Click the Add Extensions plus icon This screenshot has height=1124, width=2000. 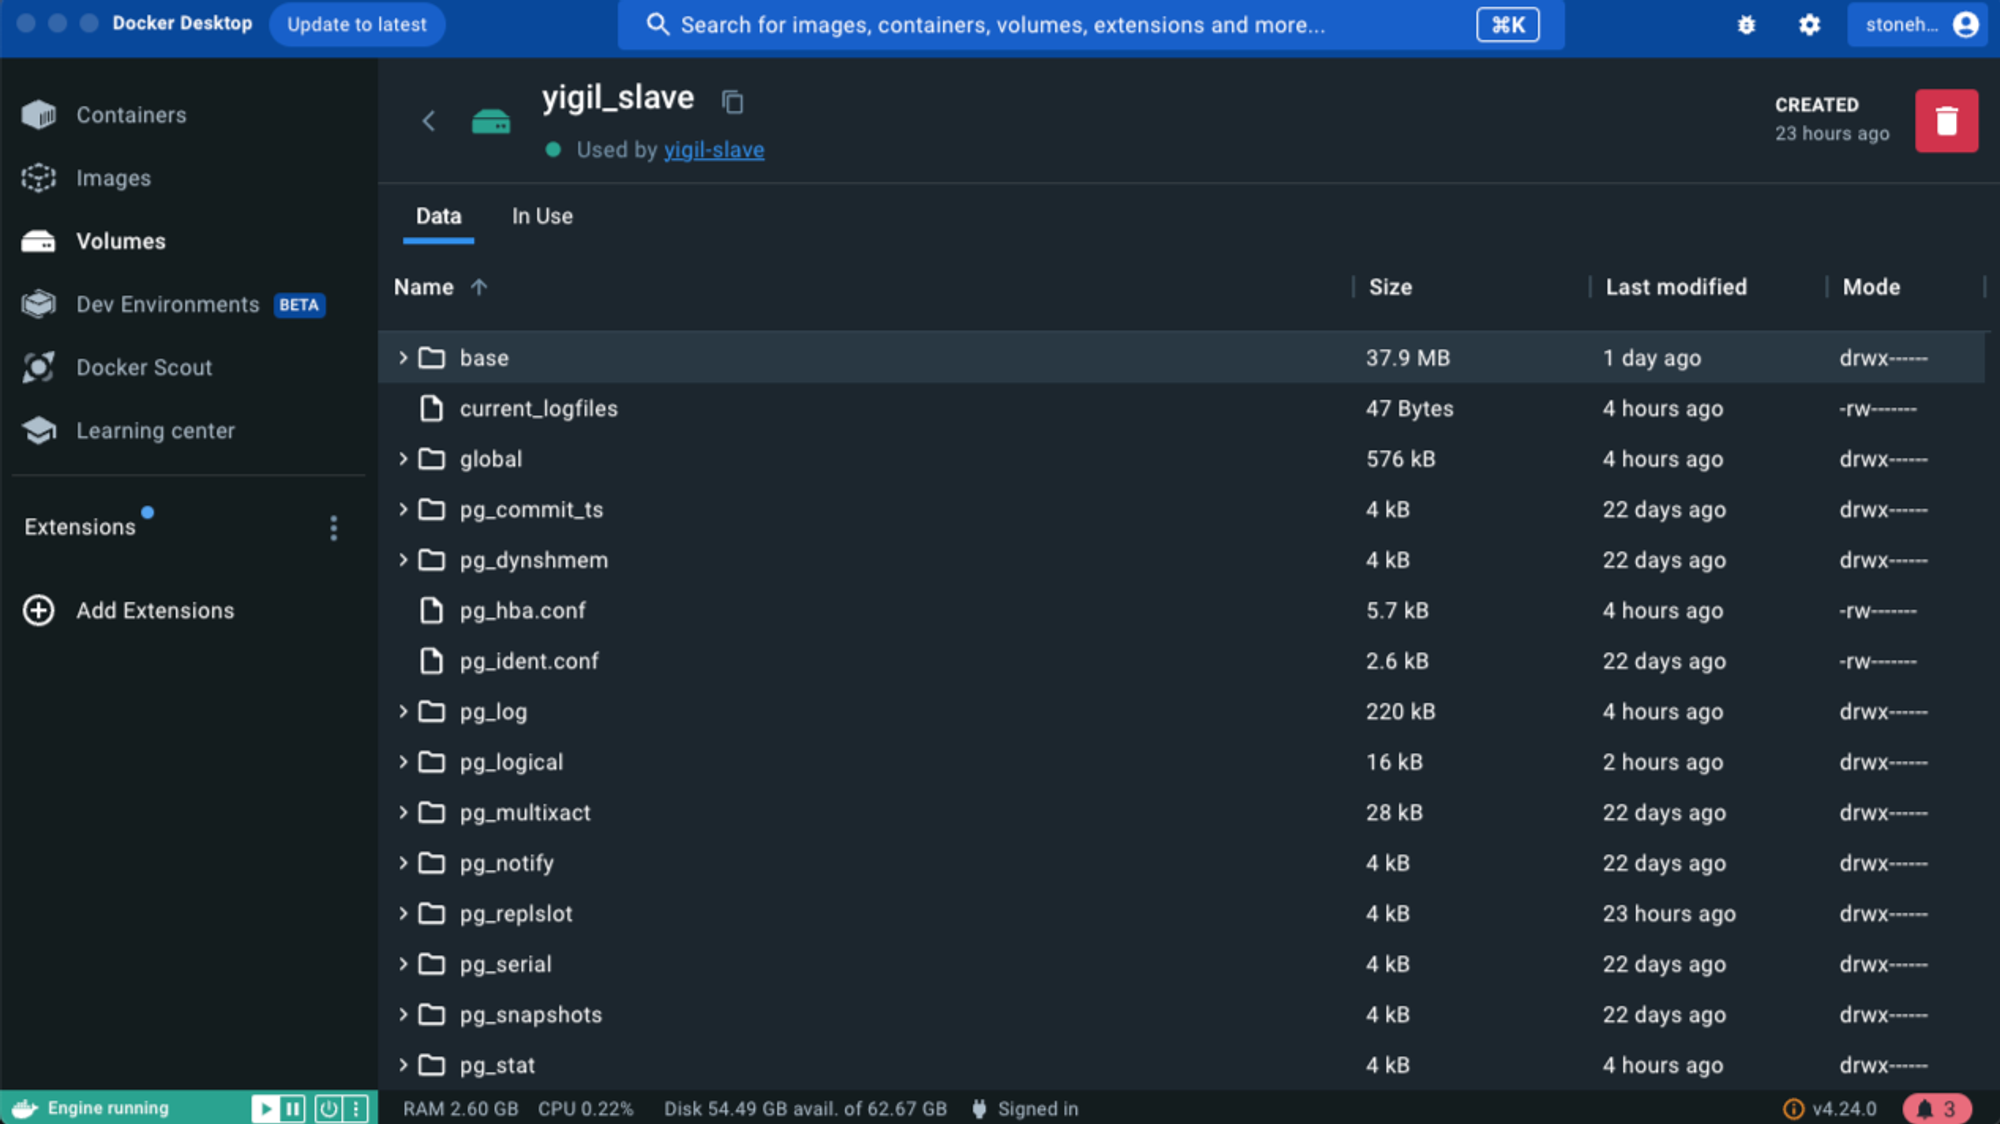point(39,610)
